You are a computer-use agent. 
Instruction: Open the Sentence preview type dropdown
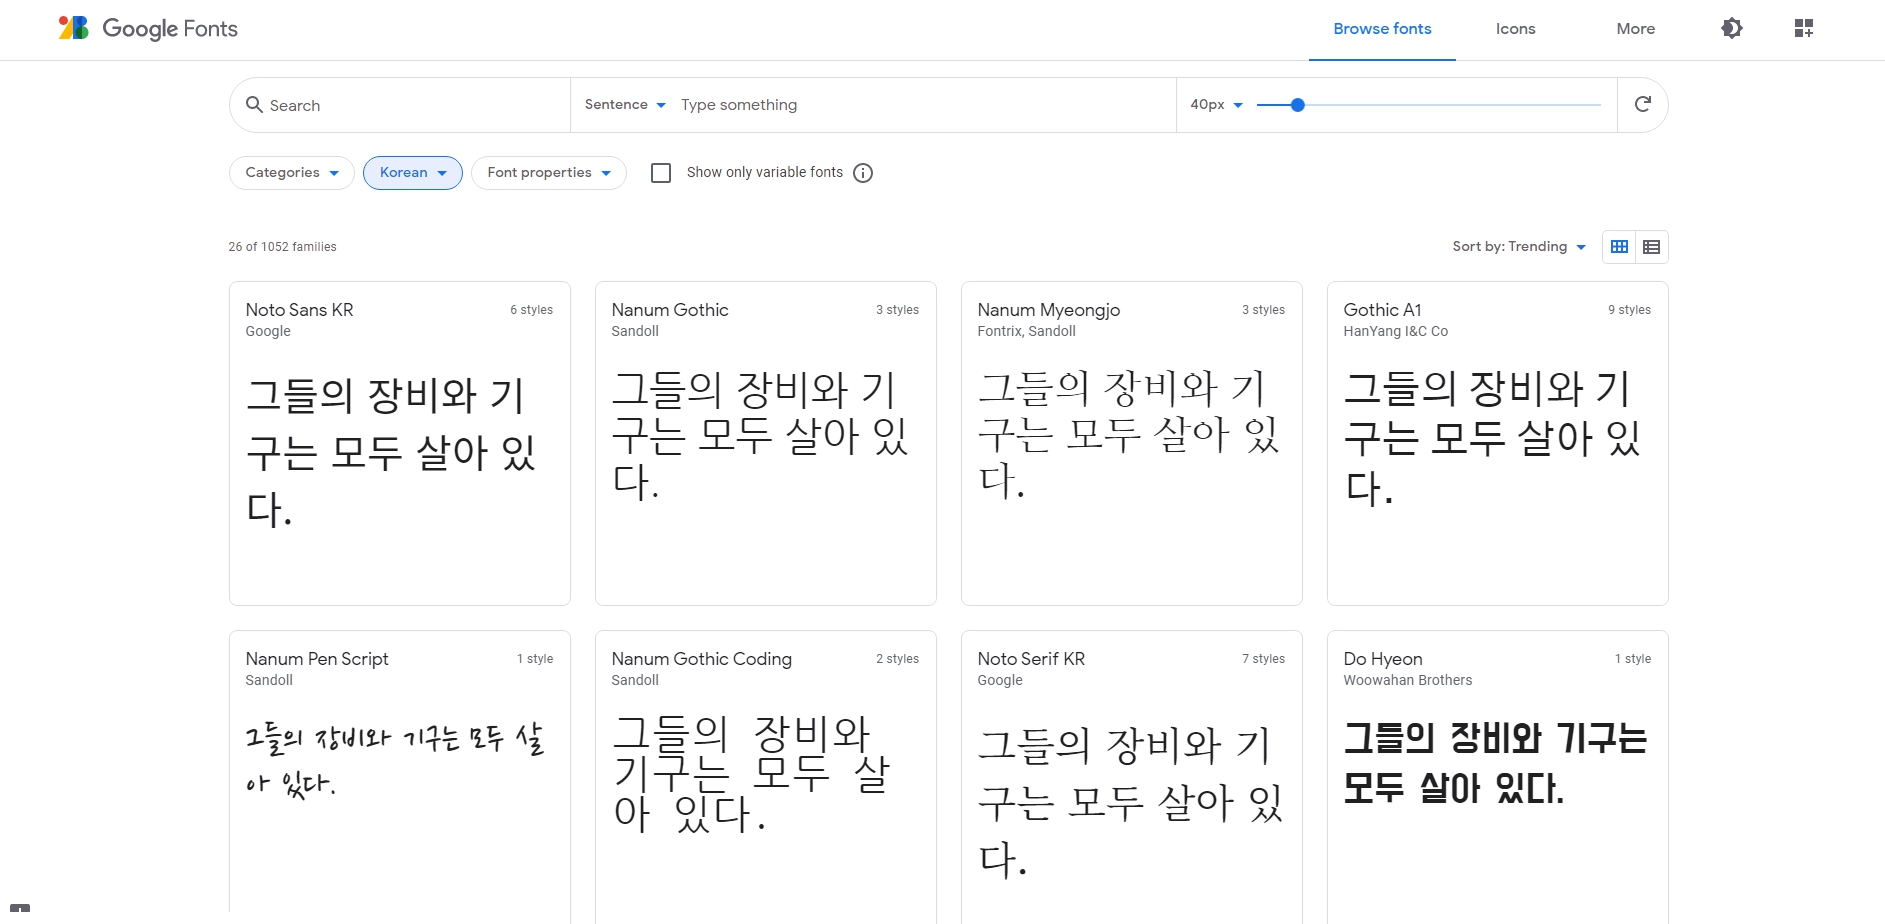click(x=625, y=105)
